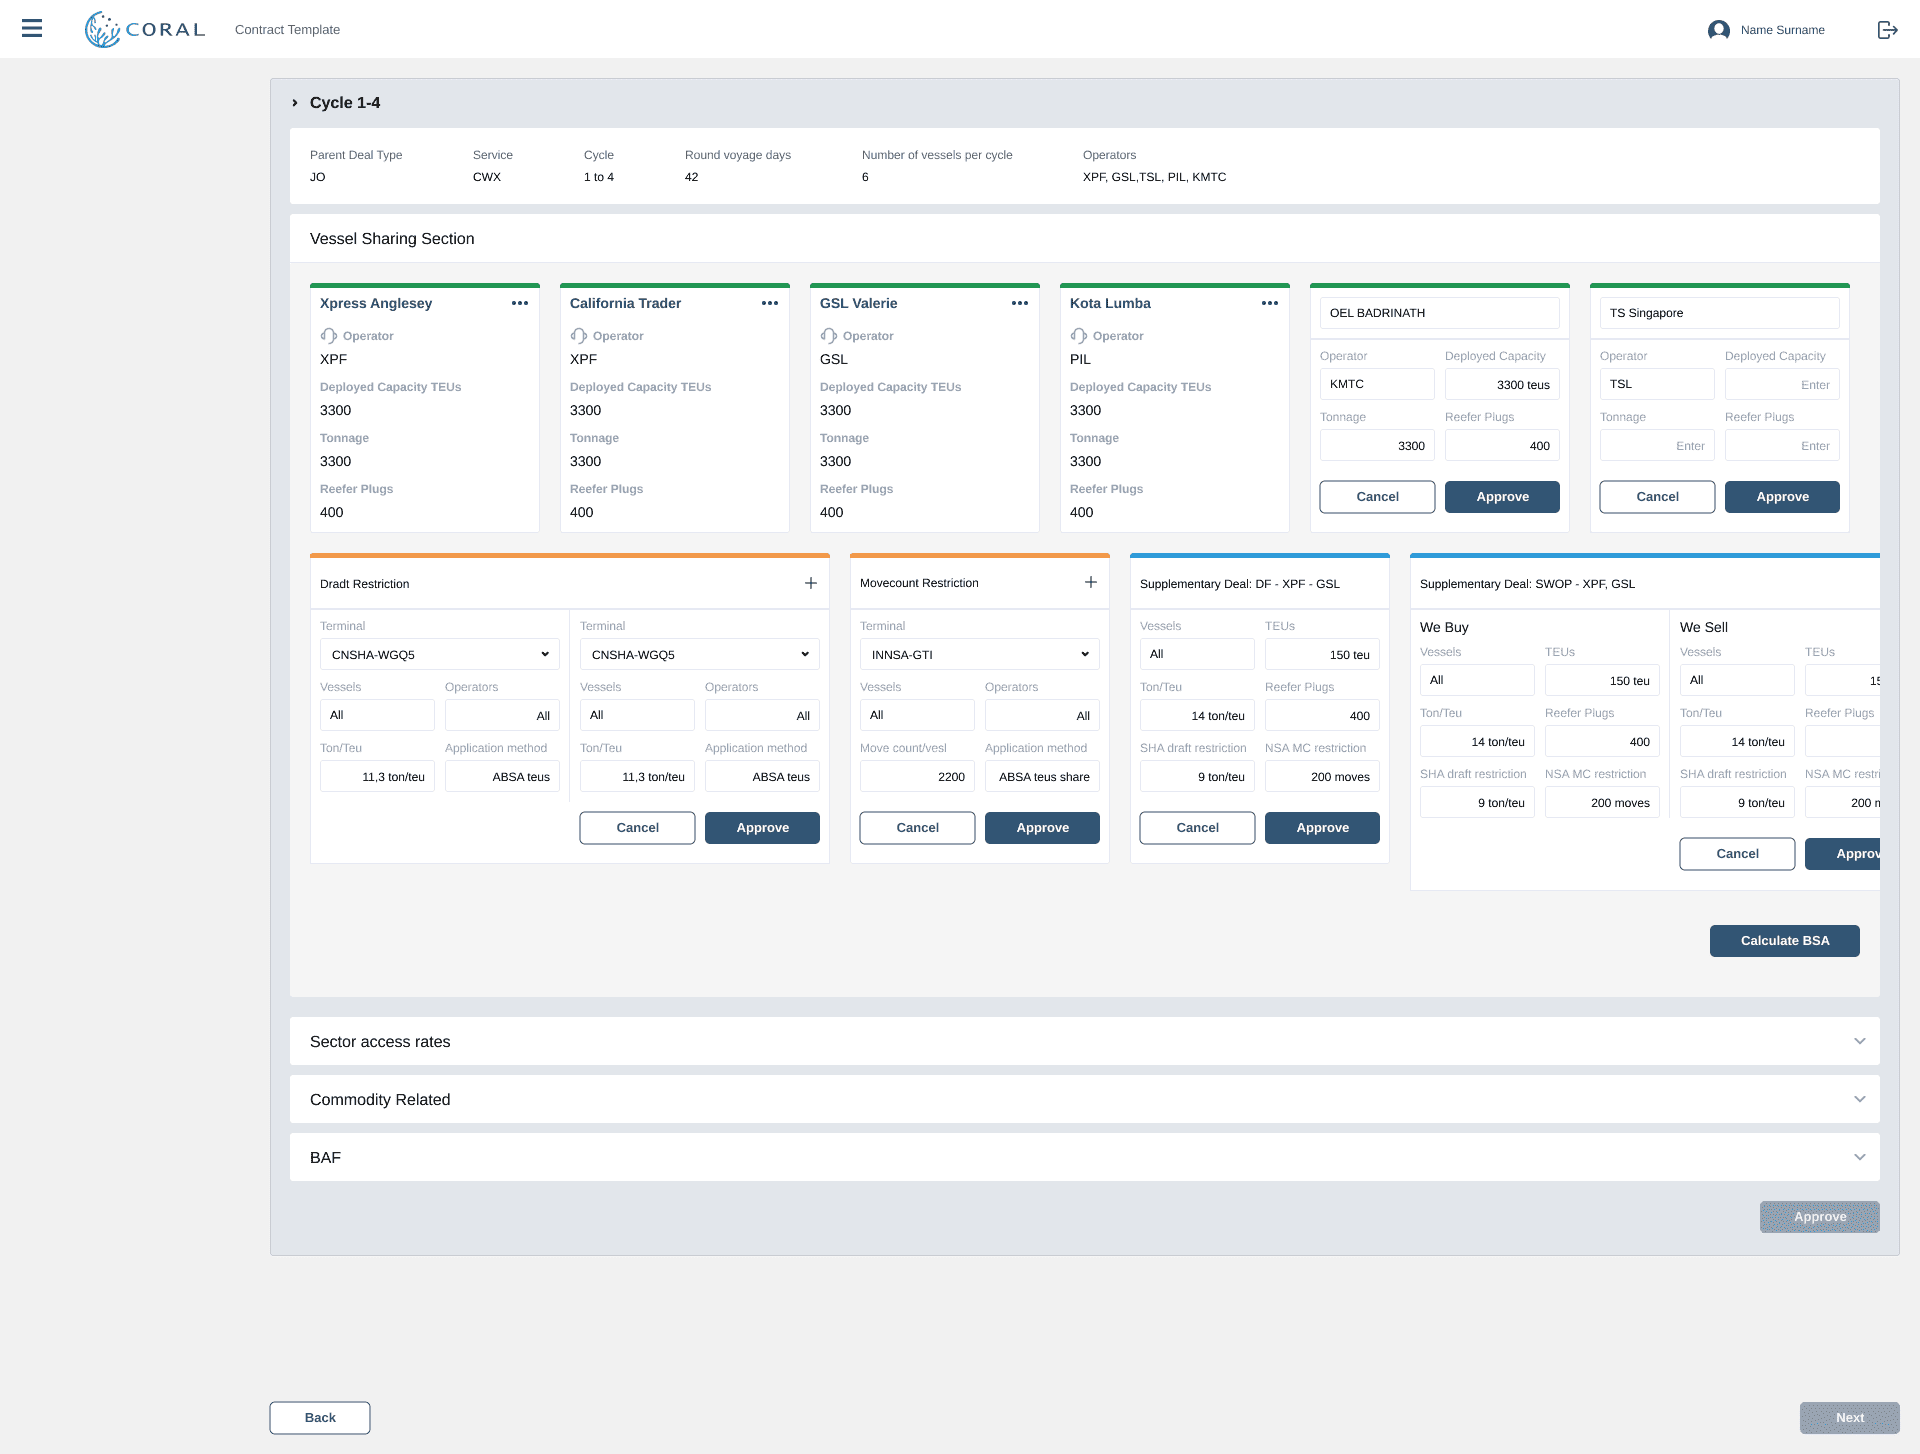The image size is (1920, 1454).
Task: Approve Supplementary Deal DF - XPF - GSL
Action: pyautogui.click(x=1322, y=828)
